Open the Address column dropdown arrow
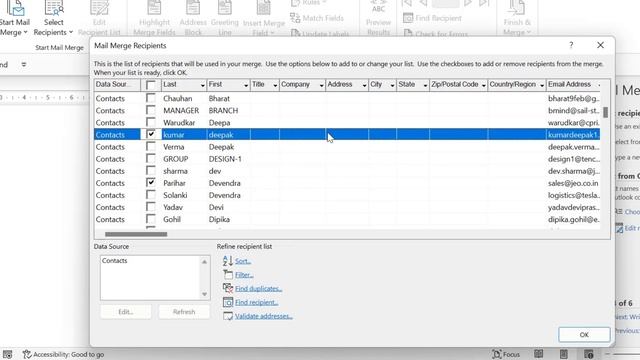This screenshot has height=360, width=640. click(364, 85)
